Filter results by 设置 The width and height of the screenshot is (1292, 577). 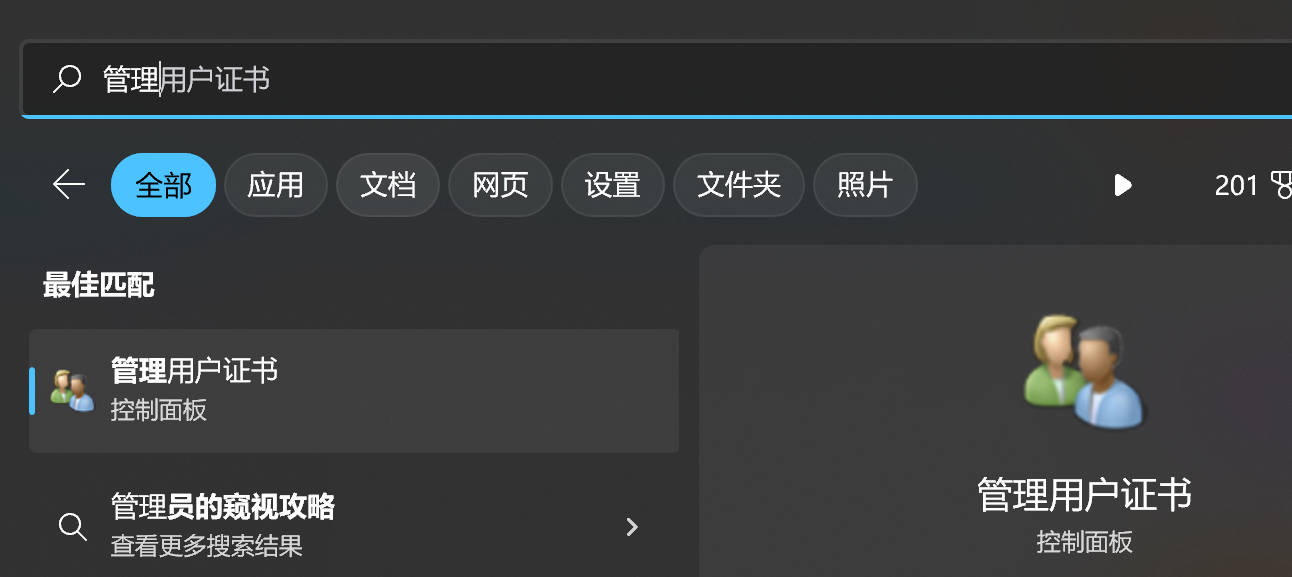(613, 185)
